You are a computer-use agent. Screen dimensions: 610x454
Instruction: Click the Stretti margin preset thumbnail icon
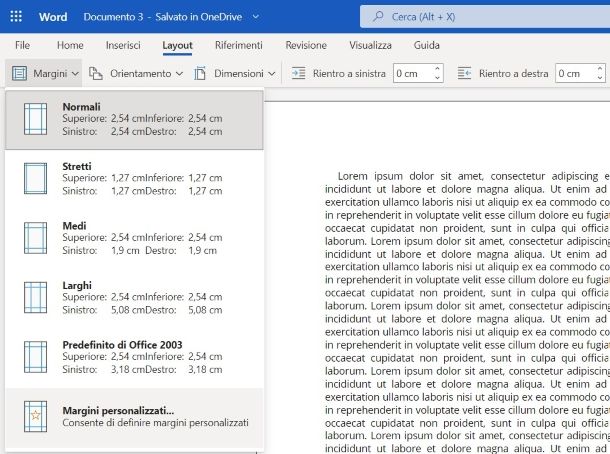35,179
